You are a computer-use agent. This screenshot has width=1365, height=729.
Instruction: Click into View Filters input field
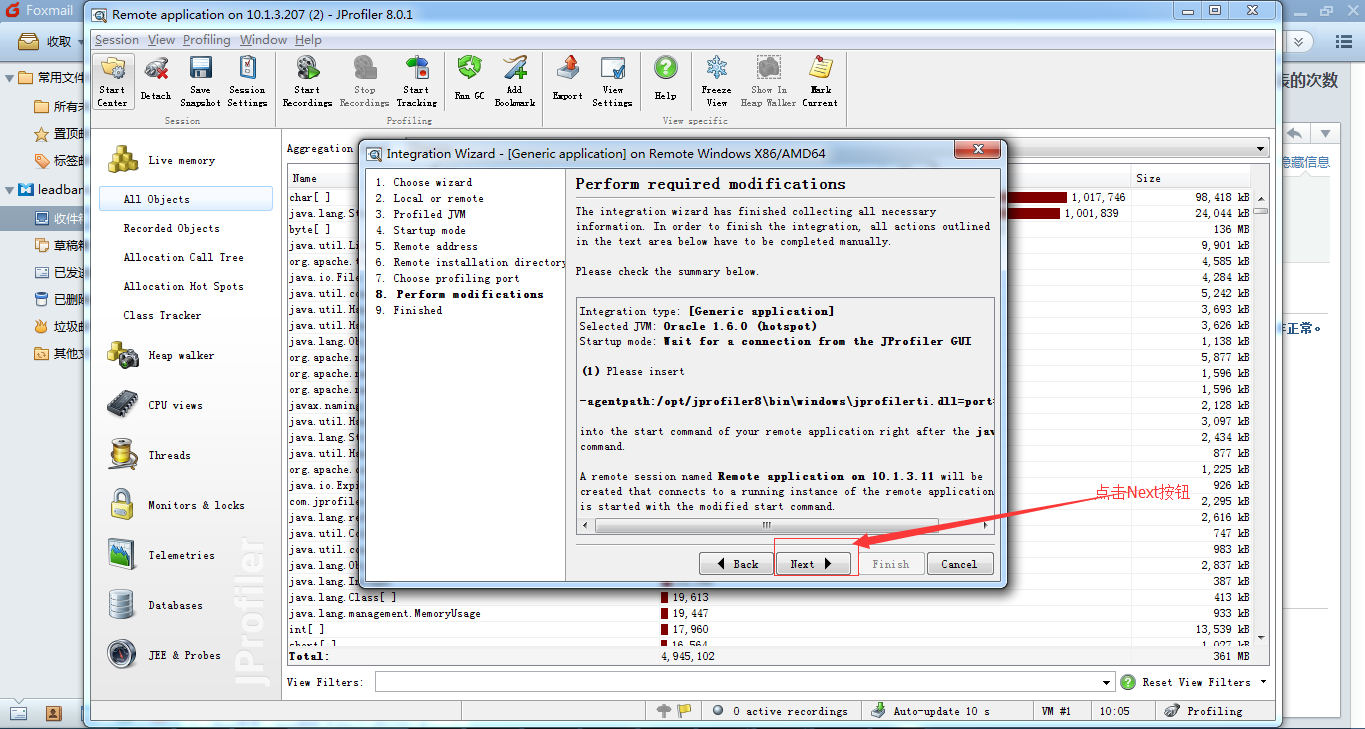pyautogui.click(x=738, y=682)
